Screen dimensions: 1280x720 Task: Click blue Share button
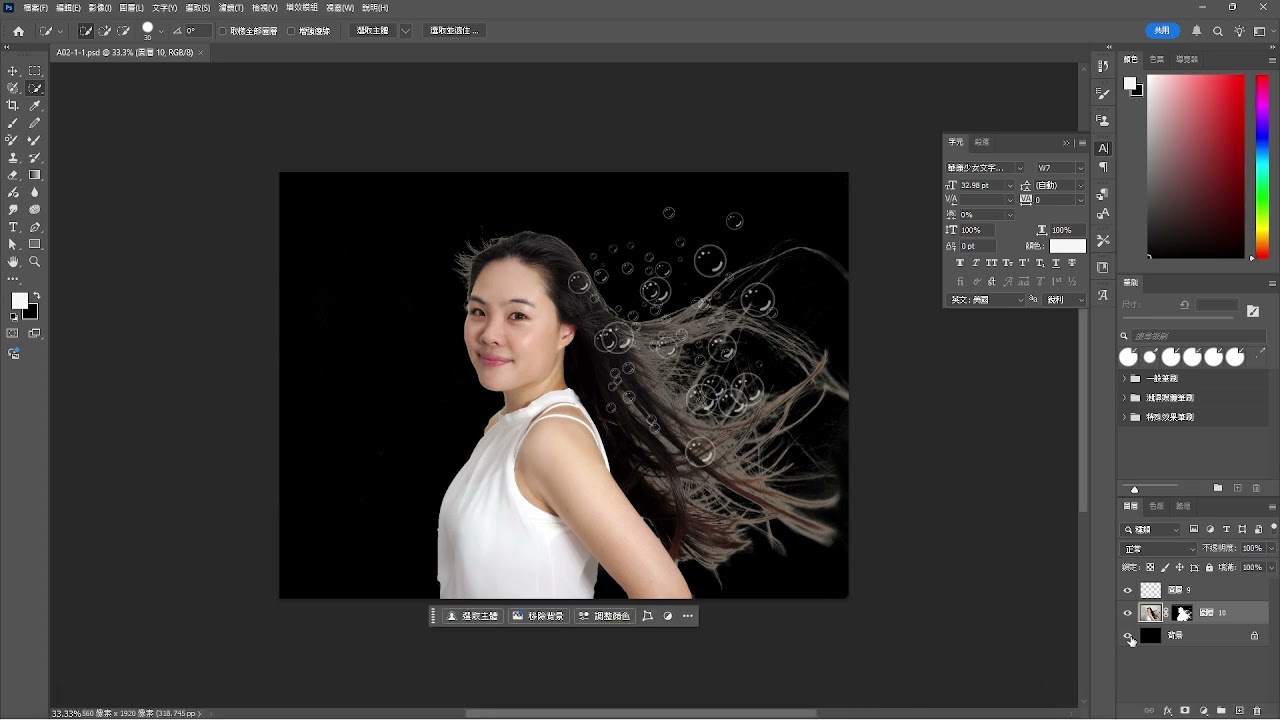coord(1162,31)
